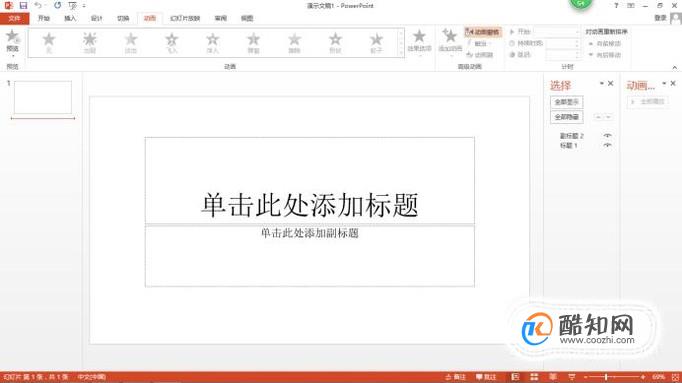Toggle the Animation Pane button

[483, 32]
